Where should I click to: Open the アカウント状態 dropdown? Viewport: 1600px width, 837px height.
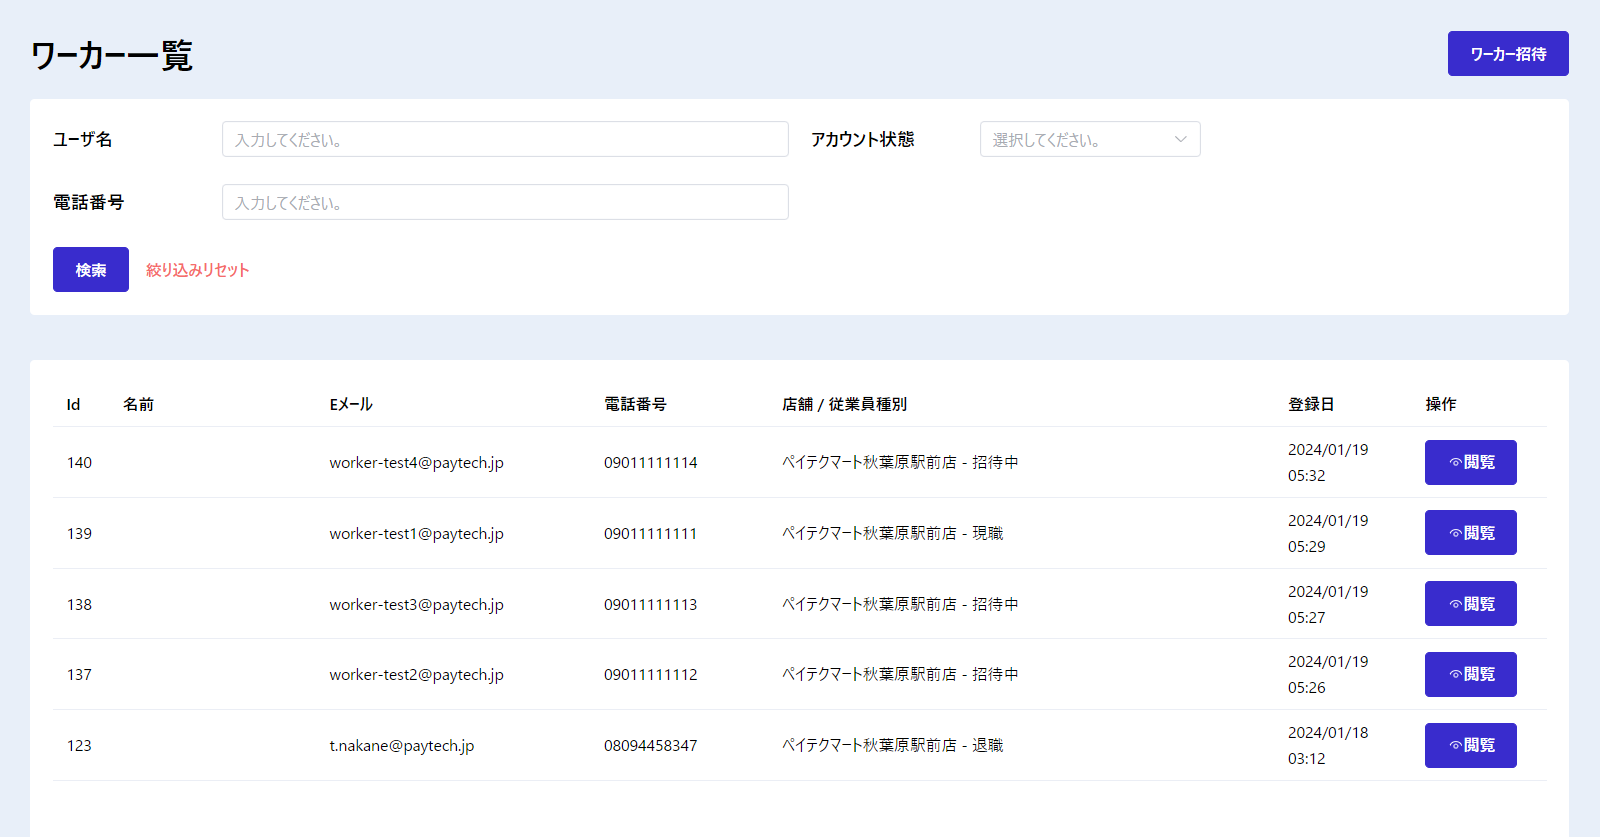[1090, 139]
